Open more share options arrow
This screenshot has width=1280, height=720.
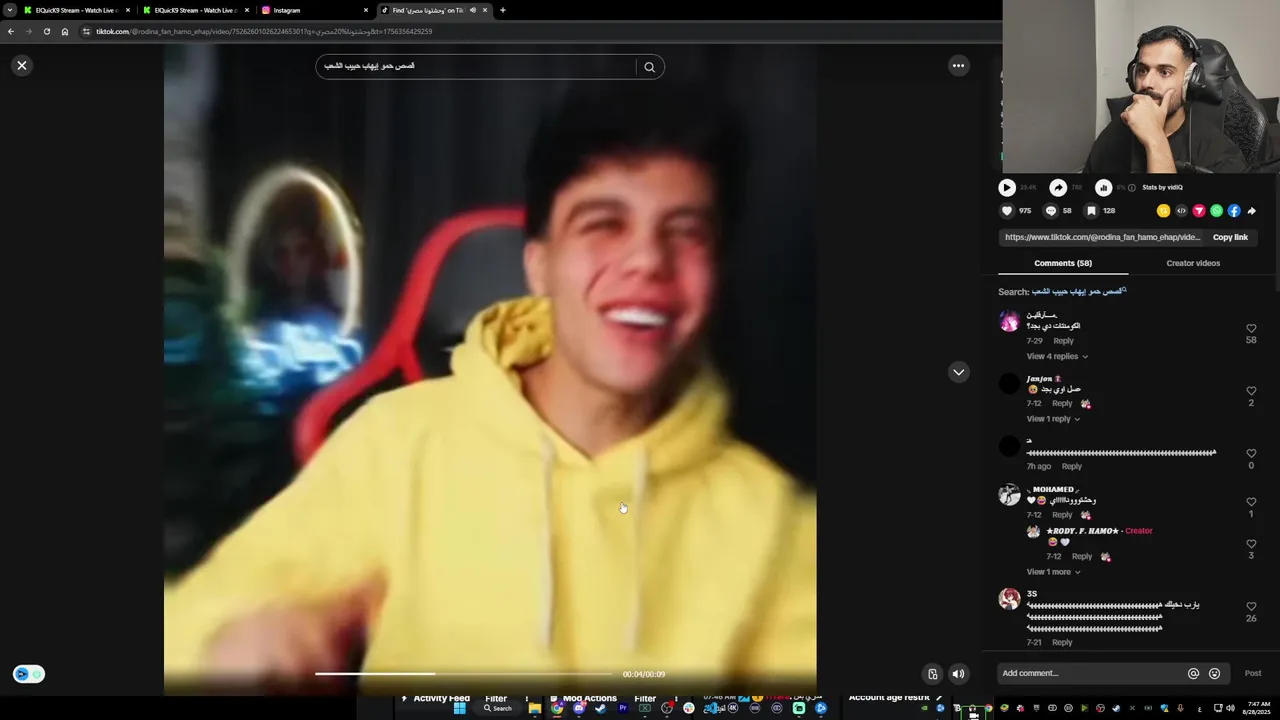tap(1252, 211)
